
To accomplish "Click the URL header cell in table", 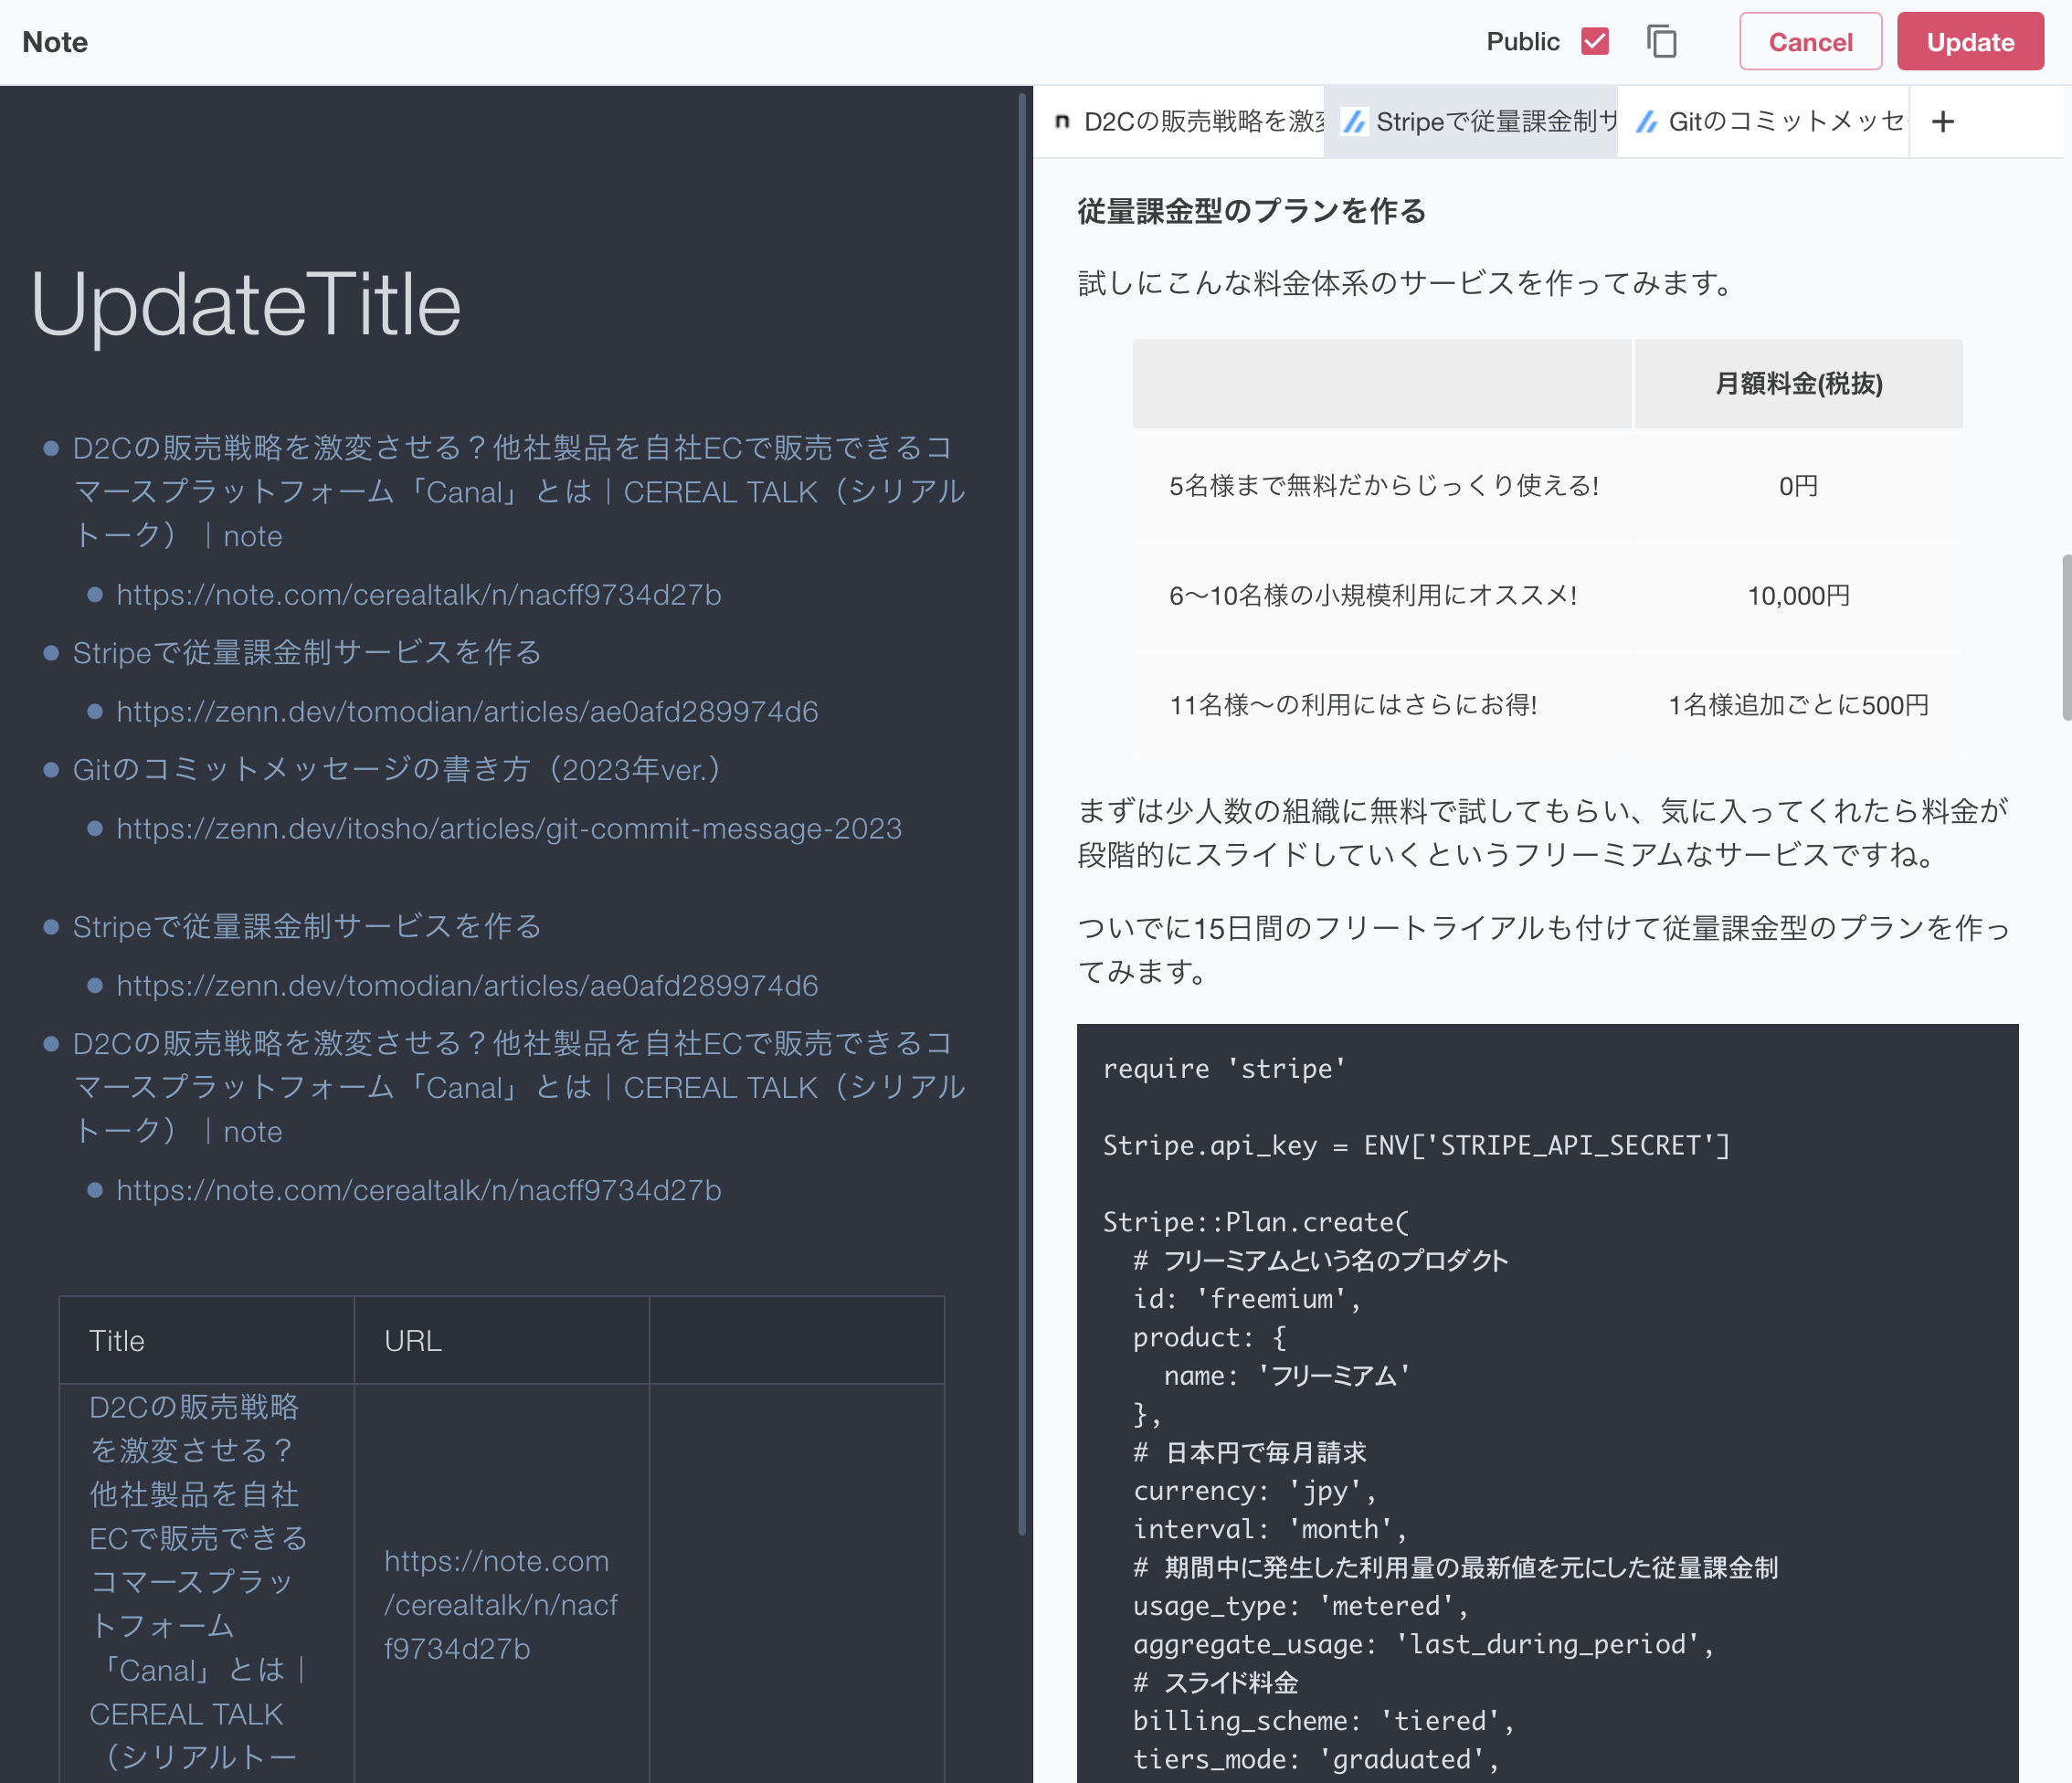I will click(412, 1341).
